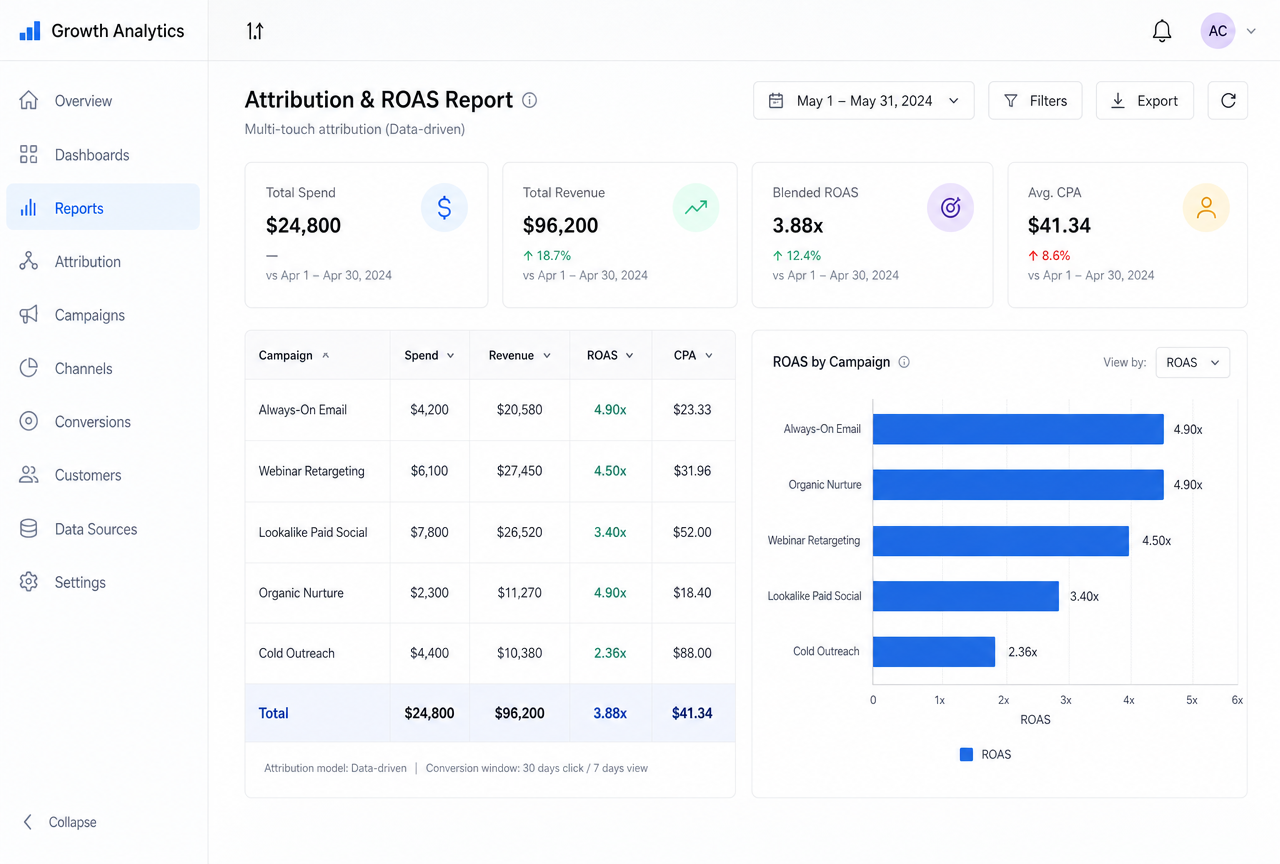Click the ROAS legend color swatch
The width and height of the screenshot is (1280, 864).
(x=966, y=755)
